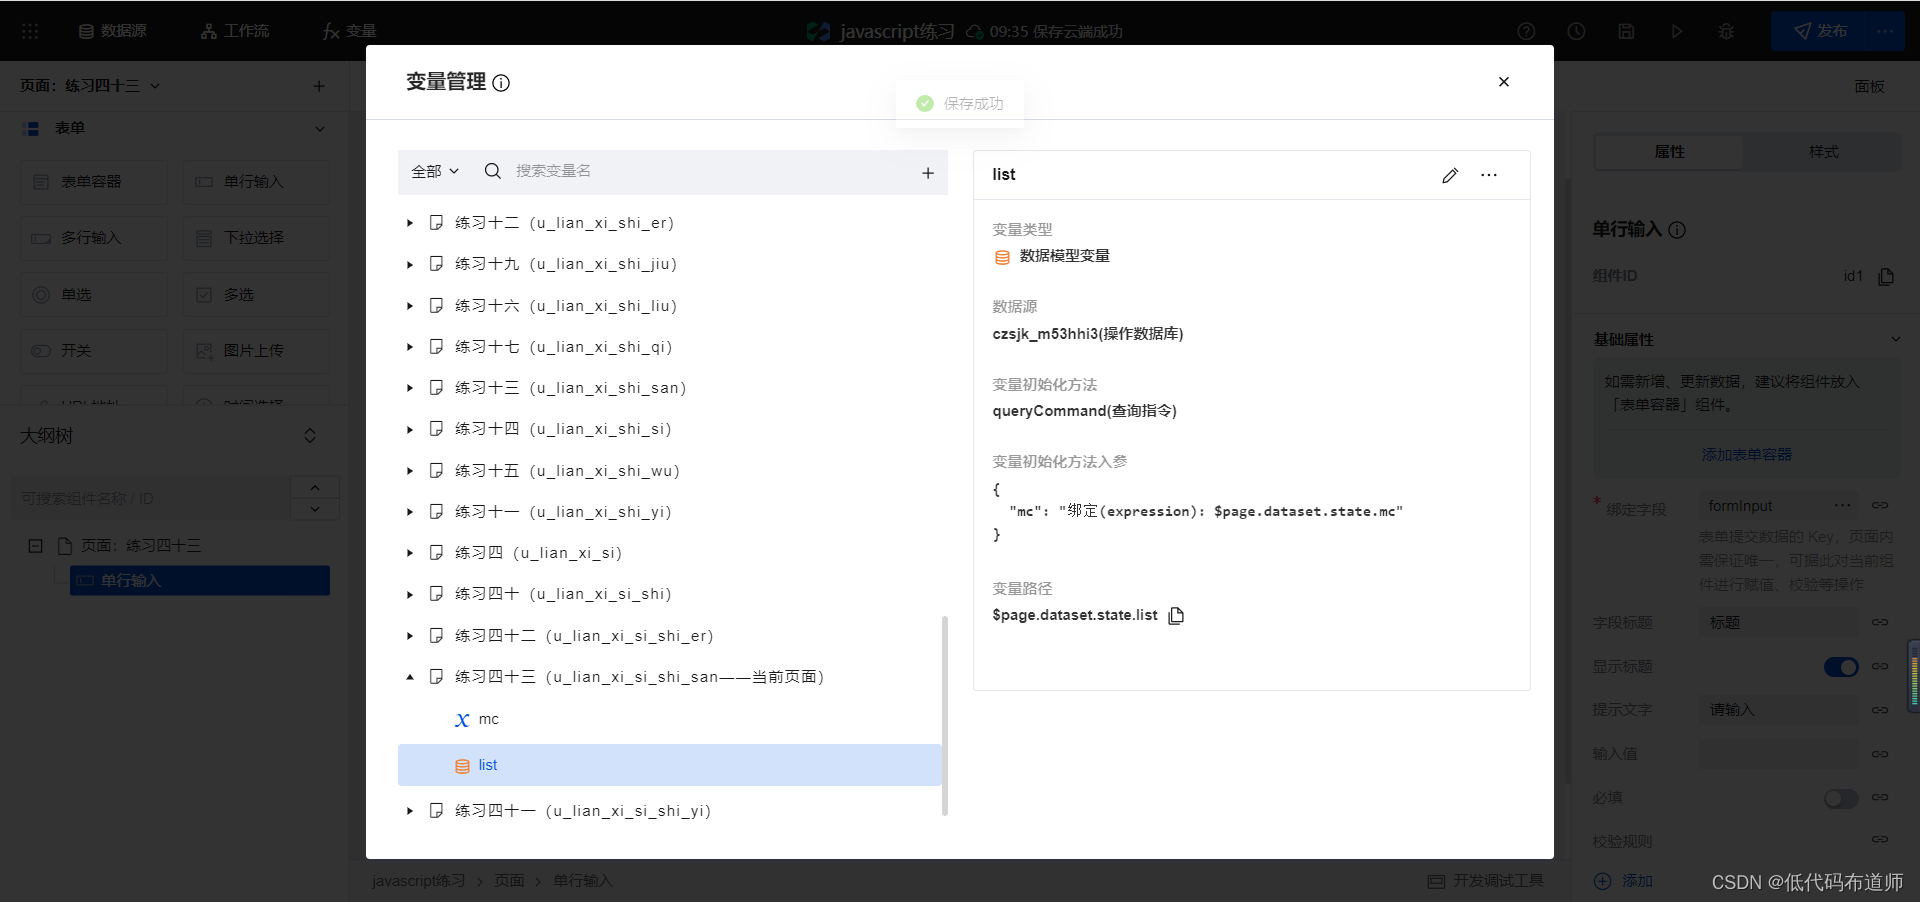Toggle the 大纲树 panel collapse arrows

coord(310,436)
